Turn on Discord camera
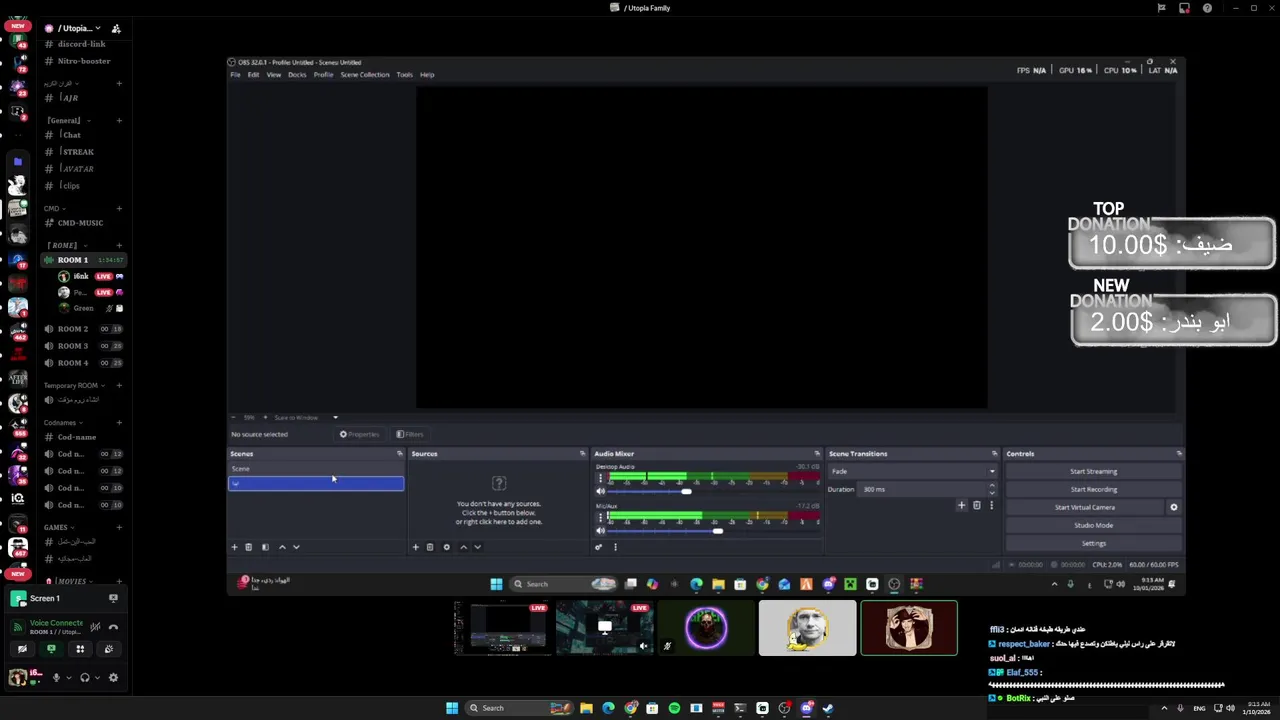1280x720 pixels. coord(22,649)
